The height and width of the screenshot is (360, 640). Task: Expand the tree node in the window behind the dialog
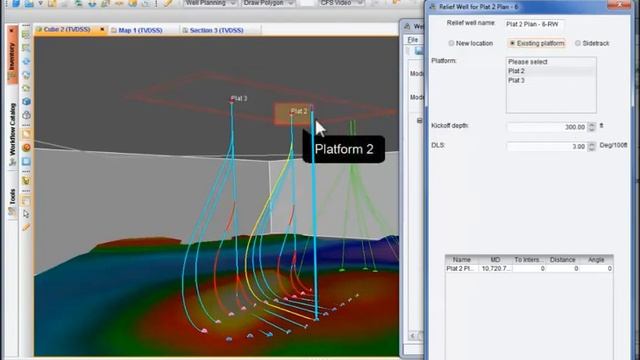(x=419, y=120)
